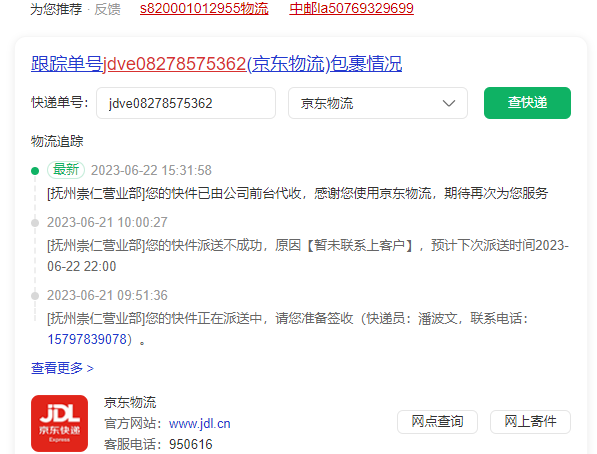597x454 pixels.
Task: Click the 为您推荐 label
Action: (x=56, y=9)
